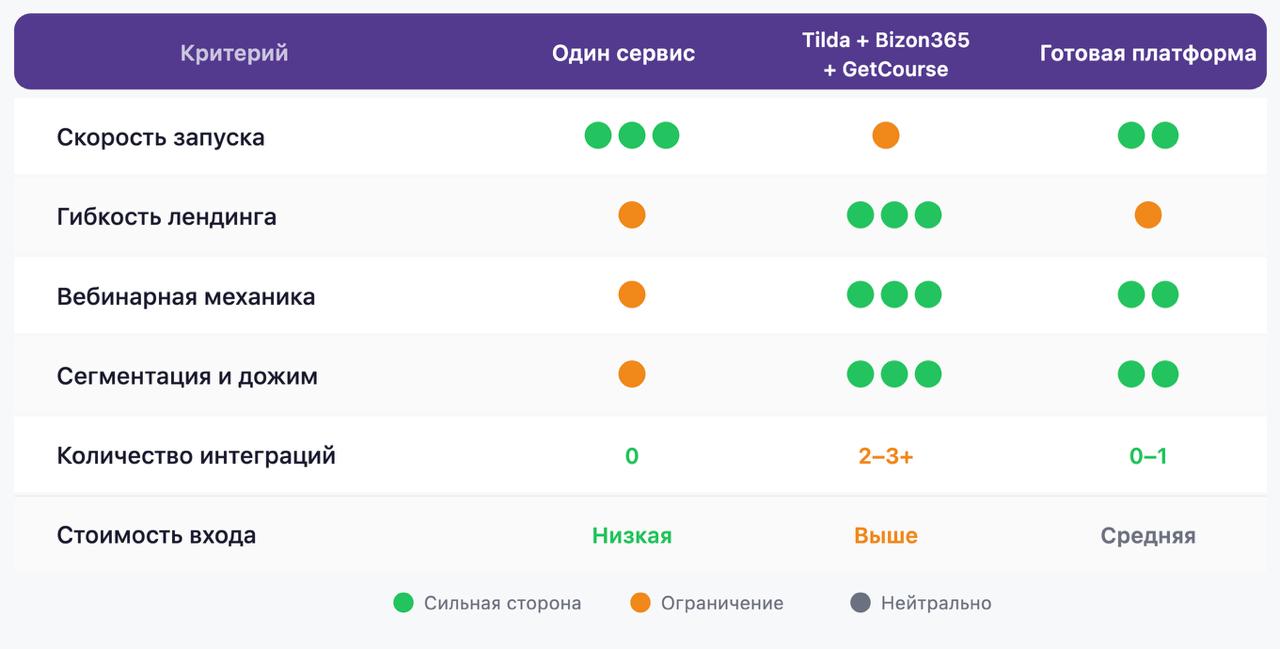Click the Низкая cost value
The image size is (1280, 649).
632,535
